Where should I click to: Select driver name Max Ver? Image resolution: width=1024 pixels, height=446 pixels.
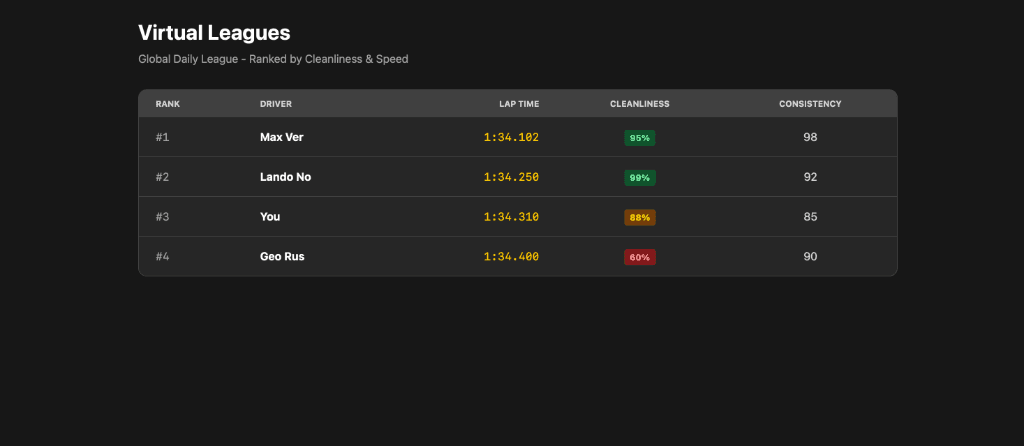pos(281,137)
